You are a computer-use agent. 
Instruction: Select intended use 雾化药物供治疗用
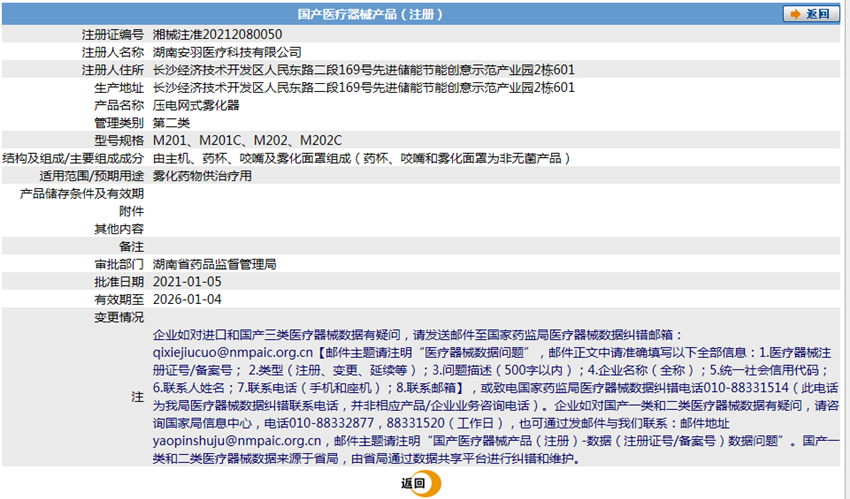(x=202, y=176)
